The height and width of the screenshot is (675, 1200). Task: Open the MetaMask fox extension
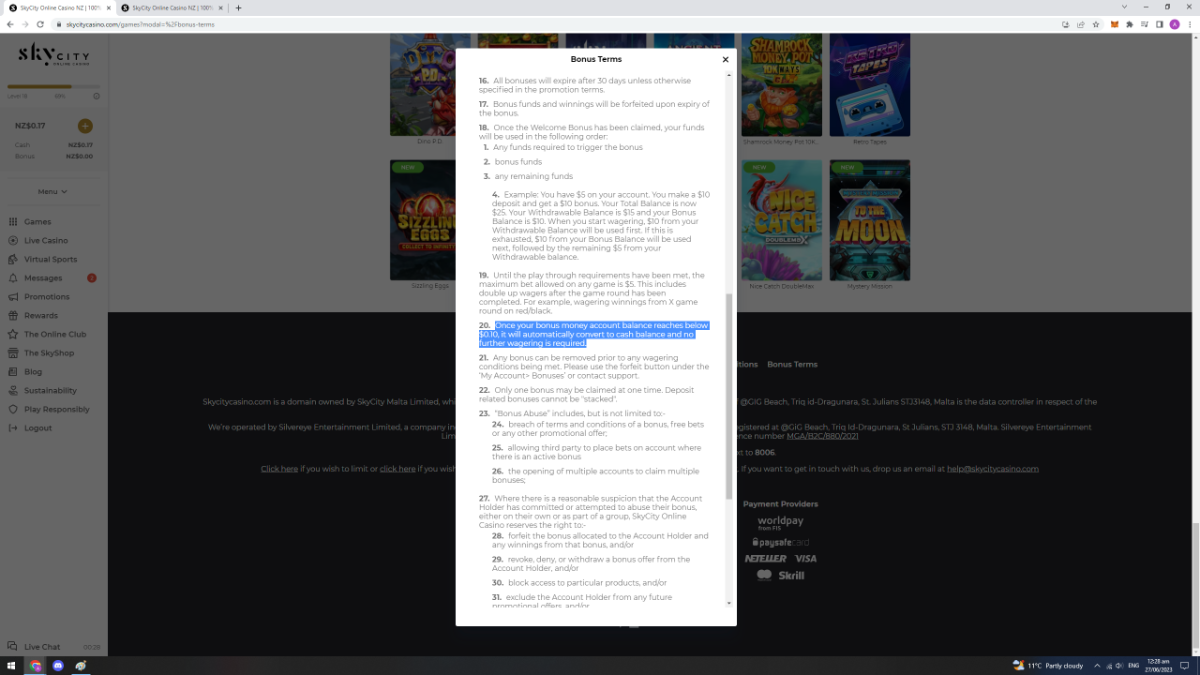[1114, 24]
